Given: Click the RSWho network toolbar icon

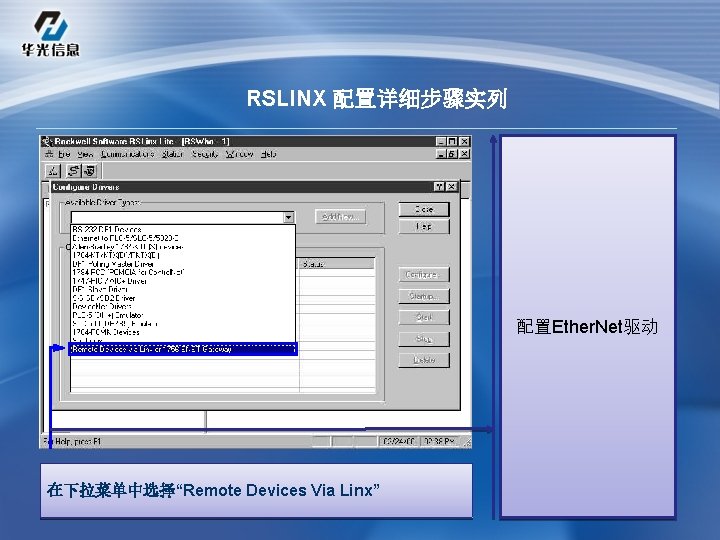Looking at the screenshot, I should tap(53, 171).
